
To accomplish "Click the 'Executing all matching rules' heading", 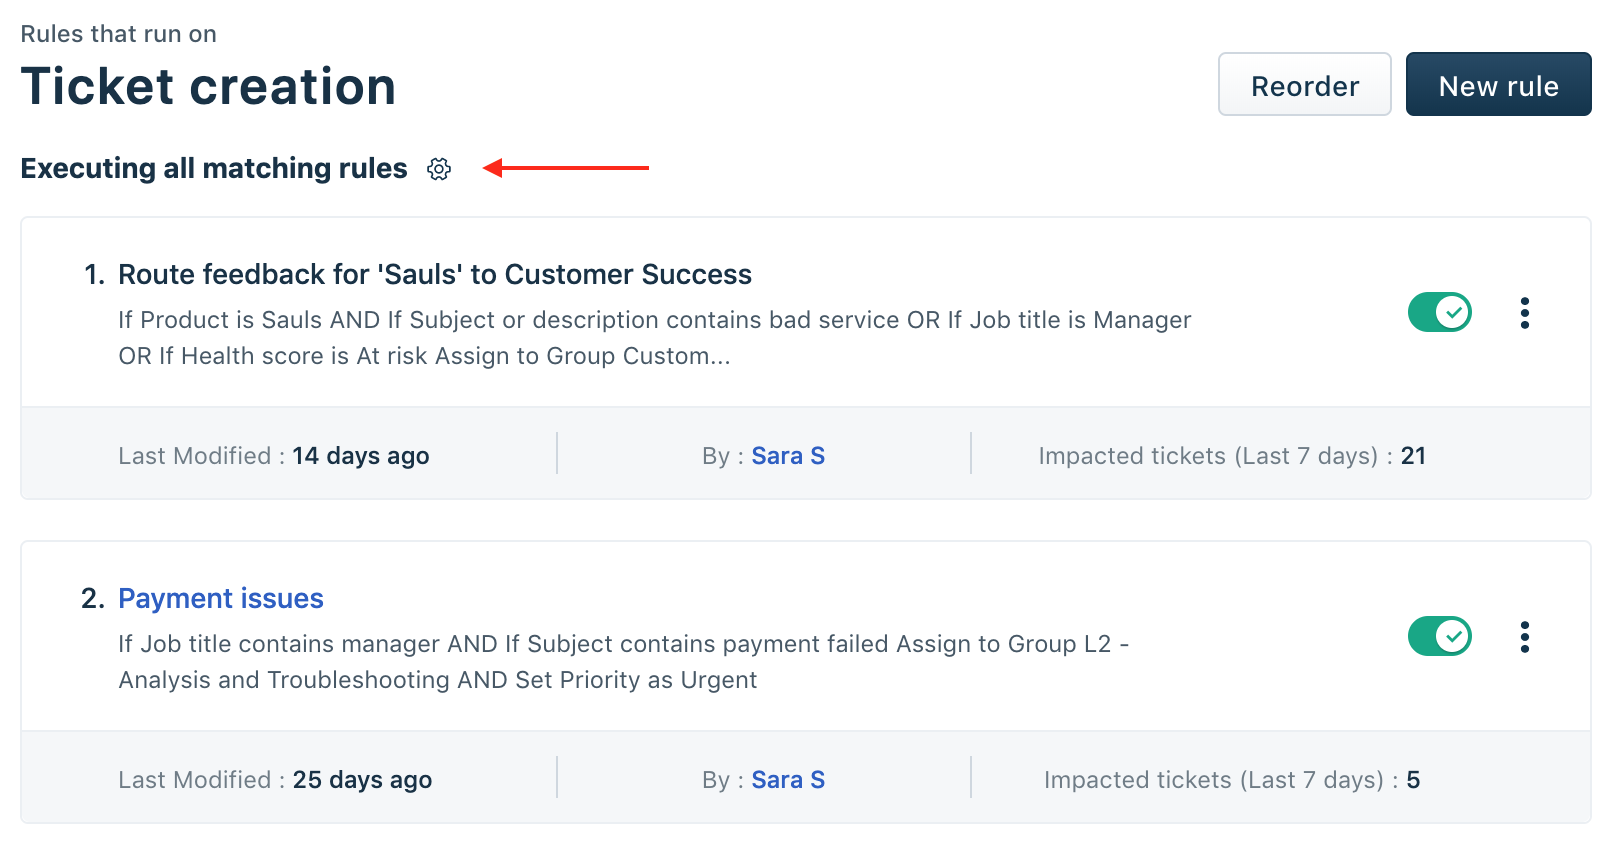I will (x=214, y=168).
